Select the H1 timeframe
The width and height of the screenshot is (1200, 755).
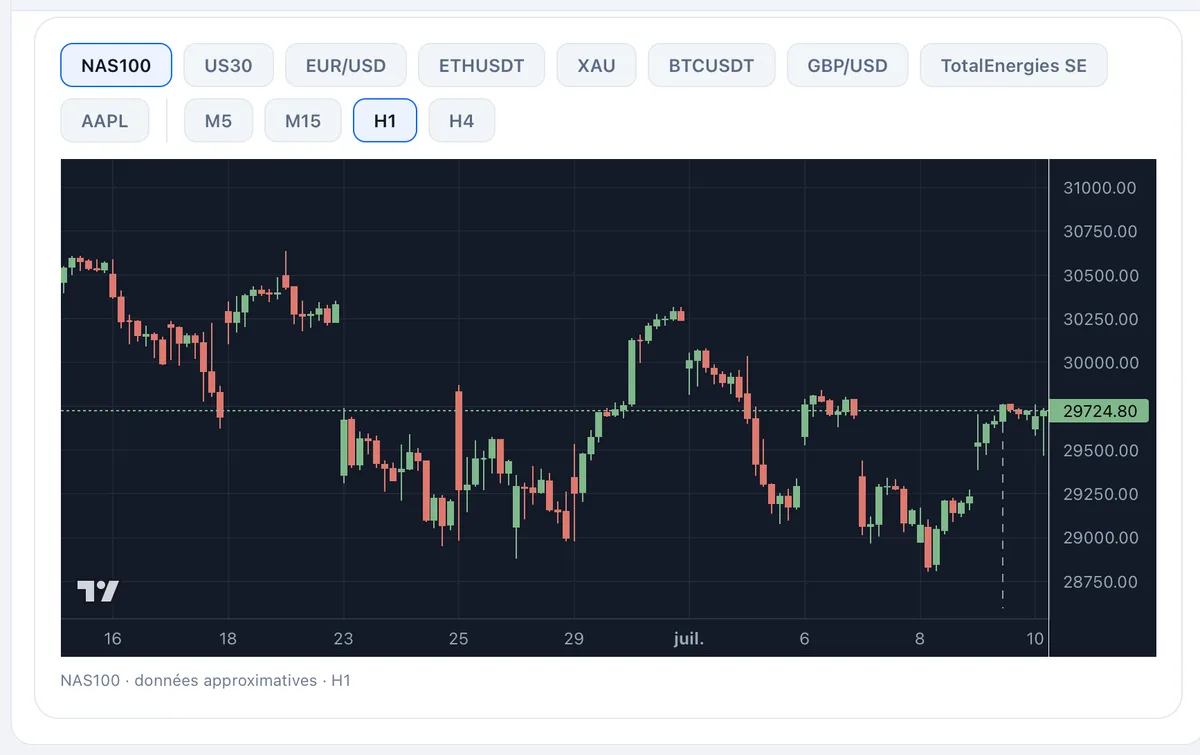click(x=385, y=121)
